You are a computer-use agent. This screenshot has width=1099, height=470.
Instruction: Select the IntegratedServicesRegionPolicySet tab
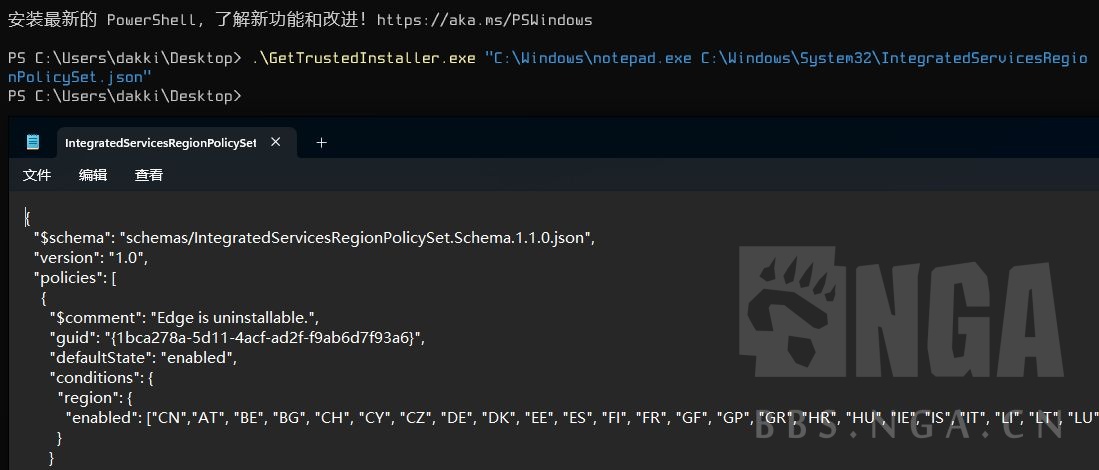[160, 142]
